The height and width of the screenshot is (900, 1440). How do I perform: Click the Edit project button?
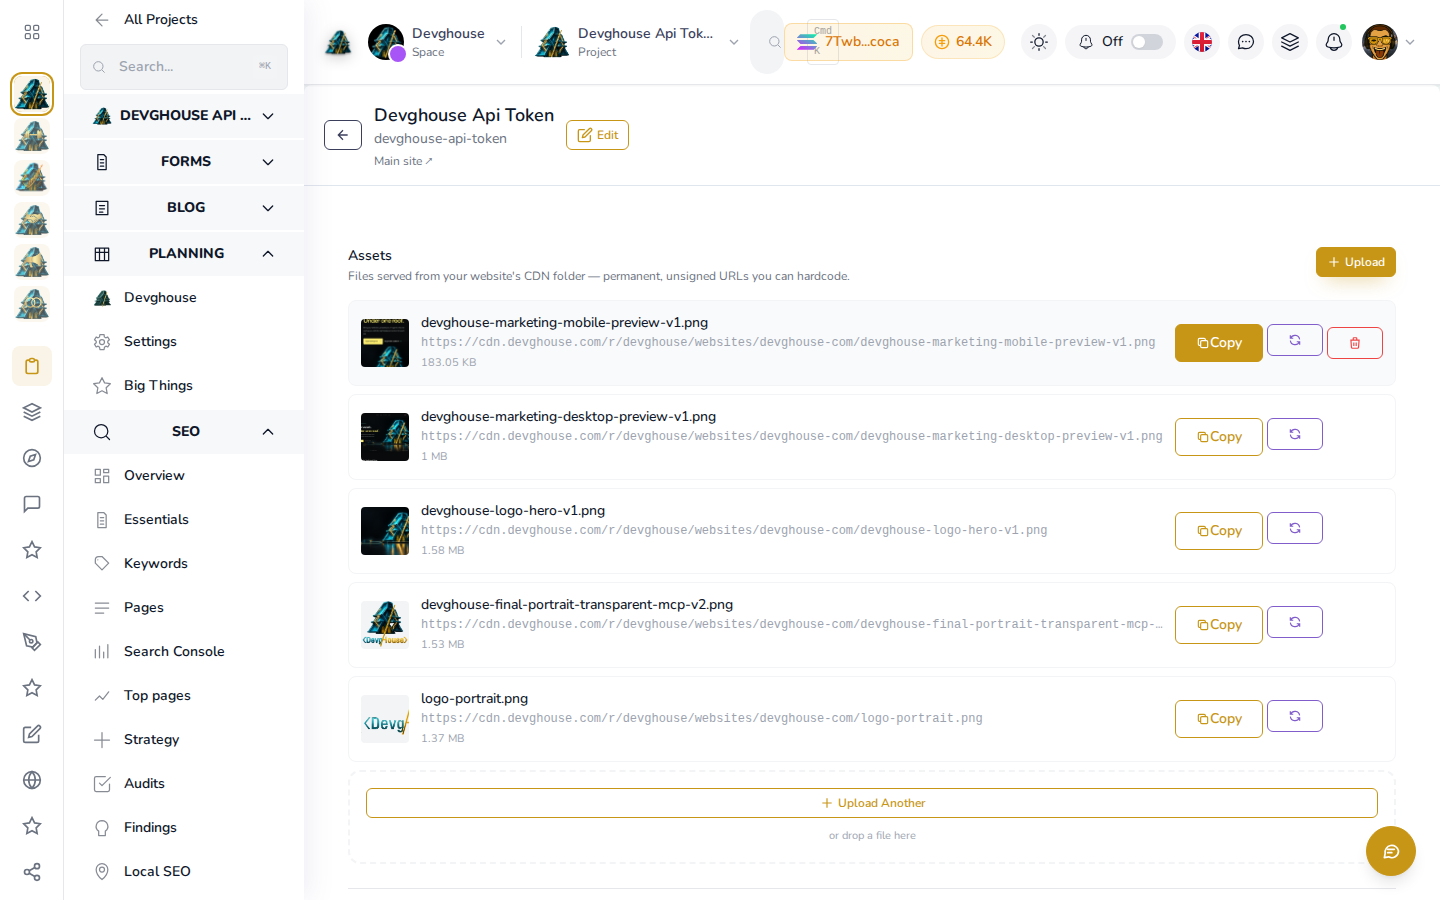(x=597, y=135)
